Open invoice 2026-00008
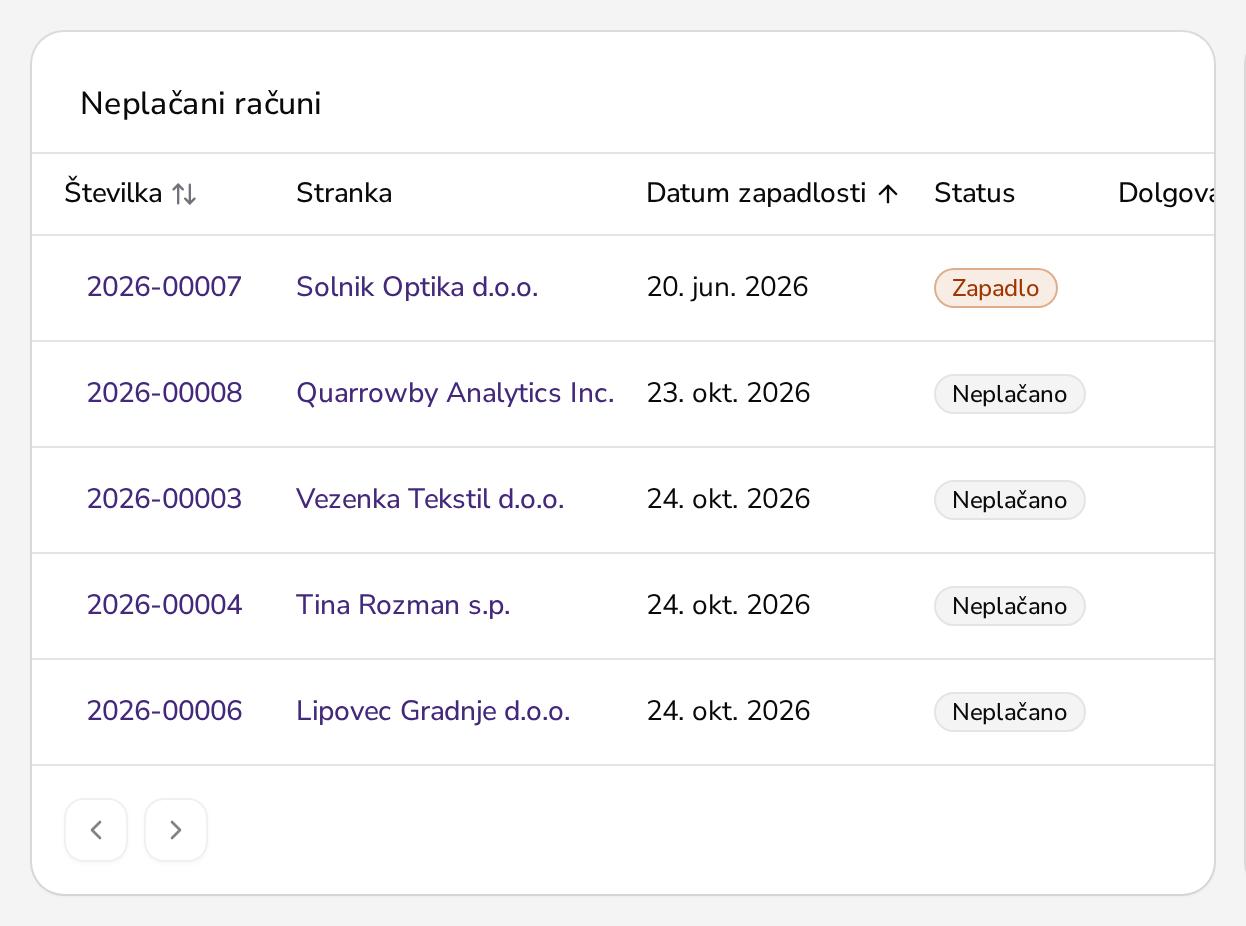This screenshot has height=926, width=1246. [x=164, y=394]
